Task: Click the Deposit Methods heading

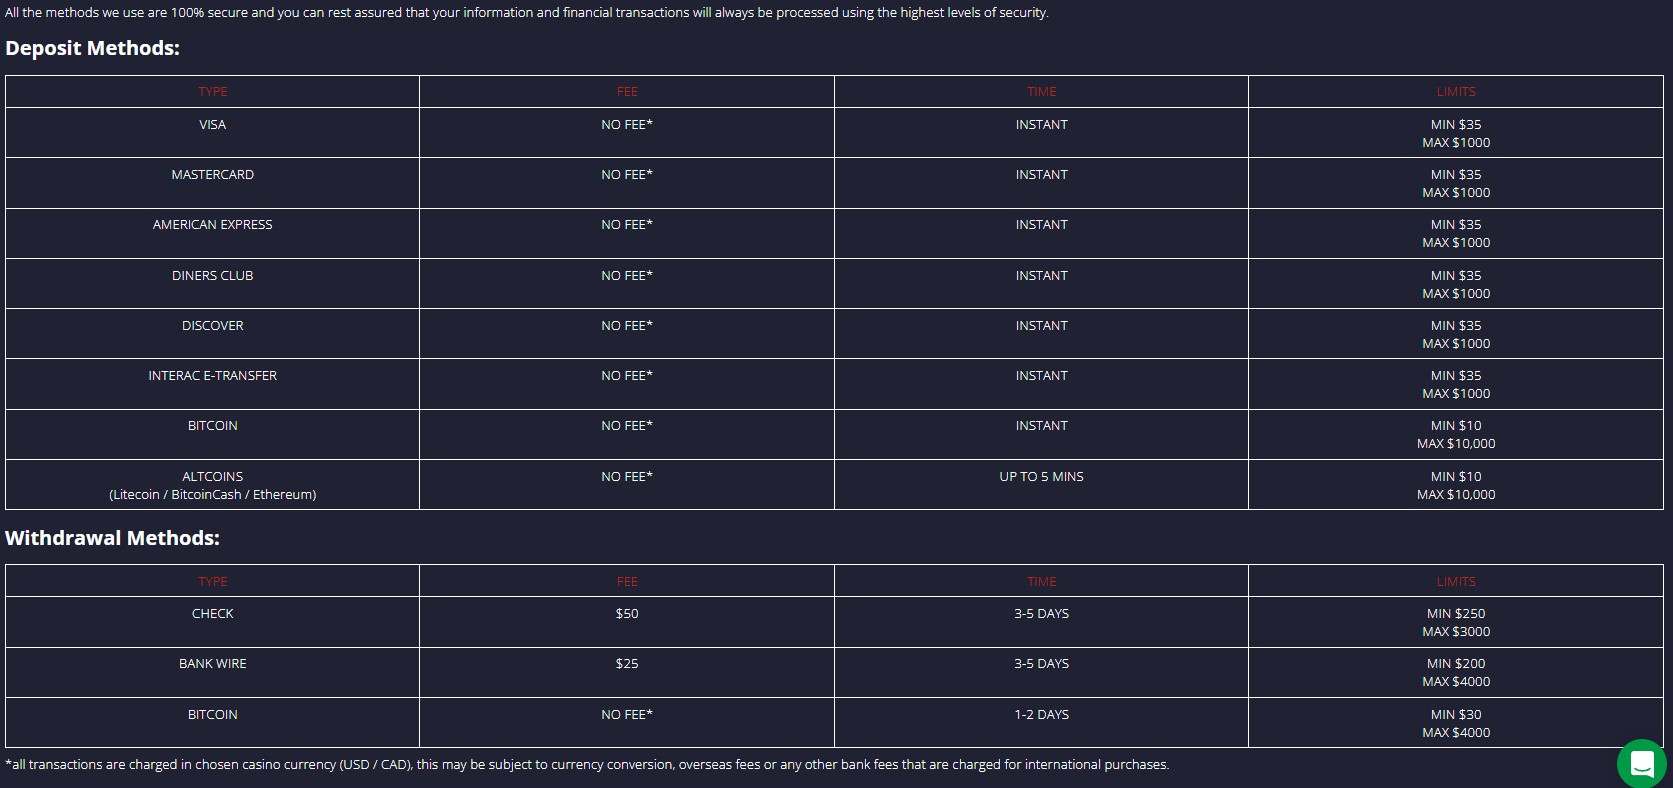Action: tap(92, 48)
